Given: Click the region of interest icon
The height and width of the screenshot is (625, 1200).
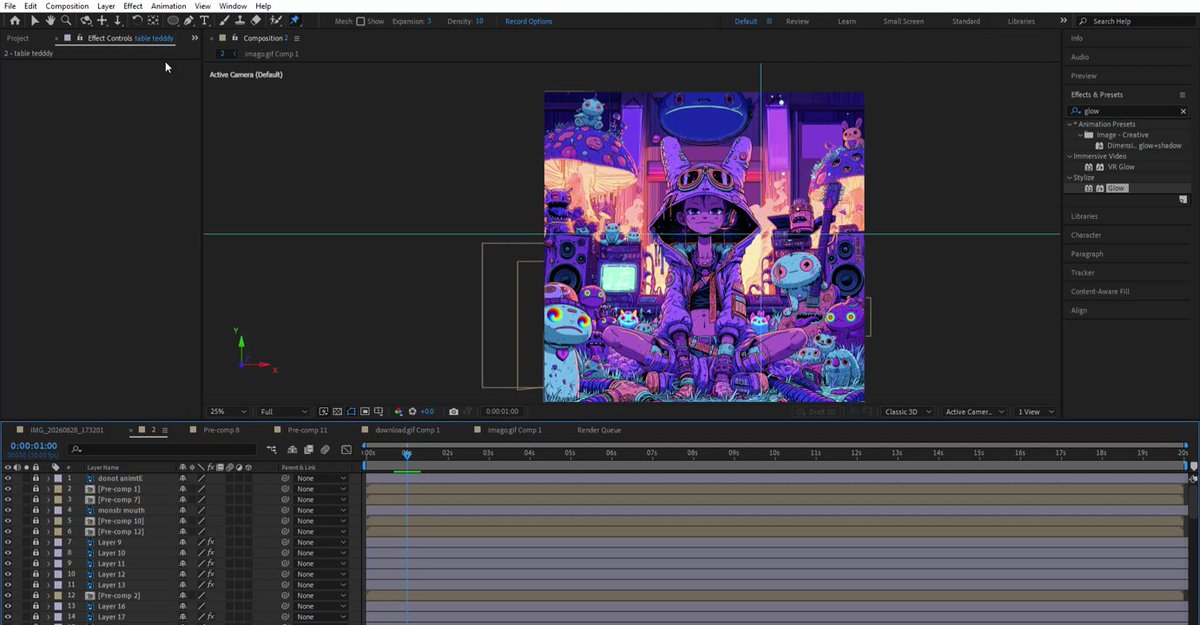Looking at the screenshot, I should pyautogui.click(x=365, y=411).
